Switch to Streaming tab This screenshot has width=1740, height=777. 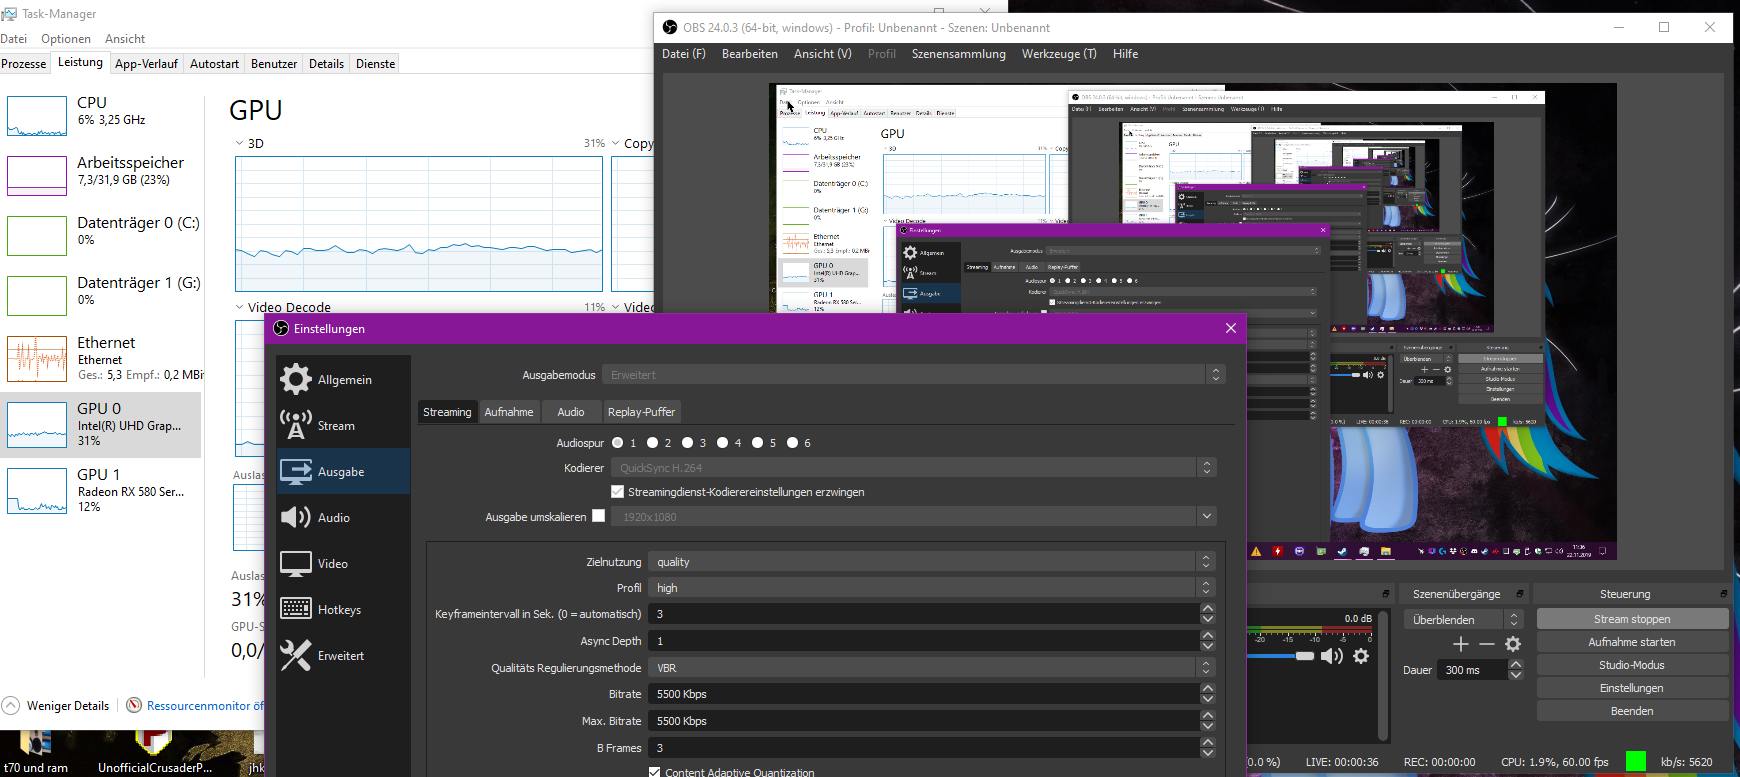(447, 412)
